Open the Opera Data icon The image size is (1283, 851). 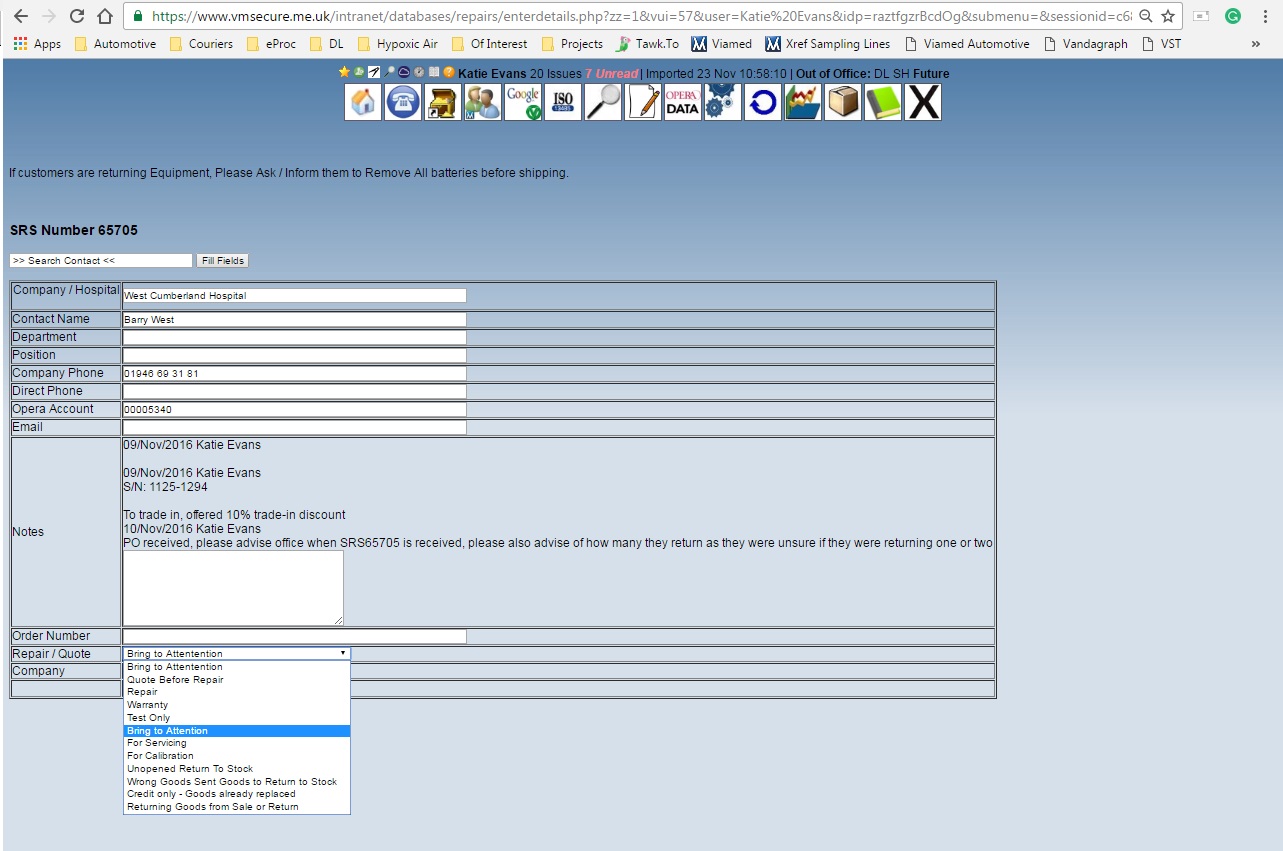point(683,102)
